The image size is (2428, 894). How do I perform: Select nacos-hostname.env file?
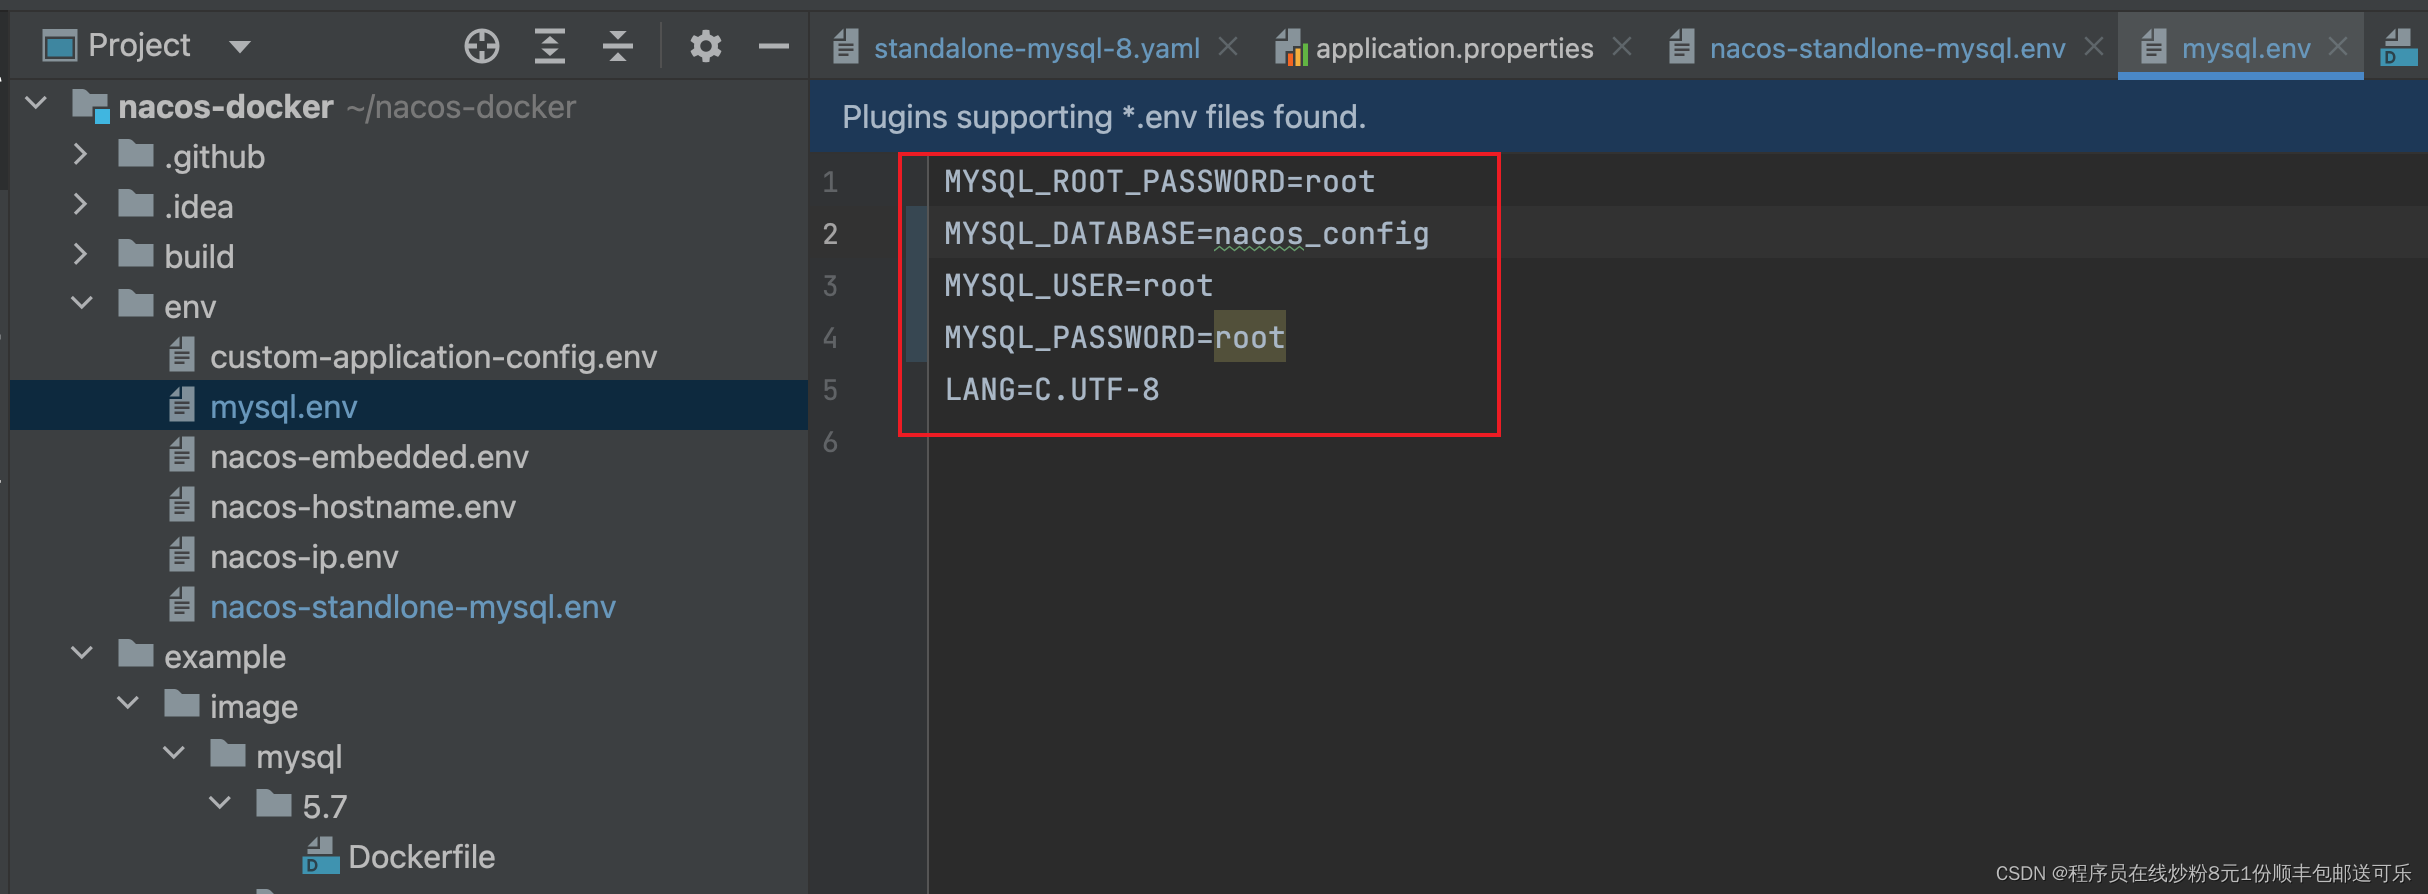pos(363,506)
